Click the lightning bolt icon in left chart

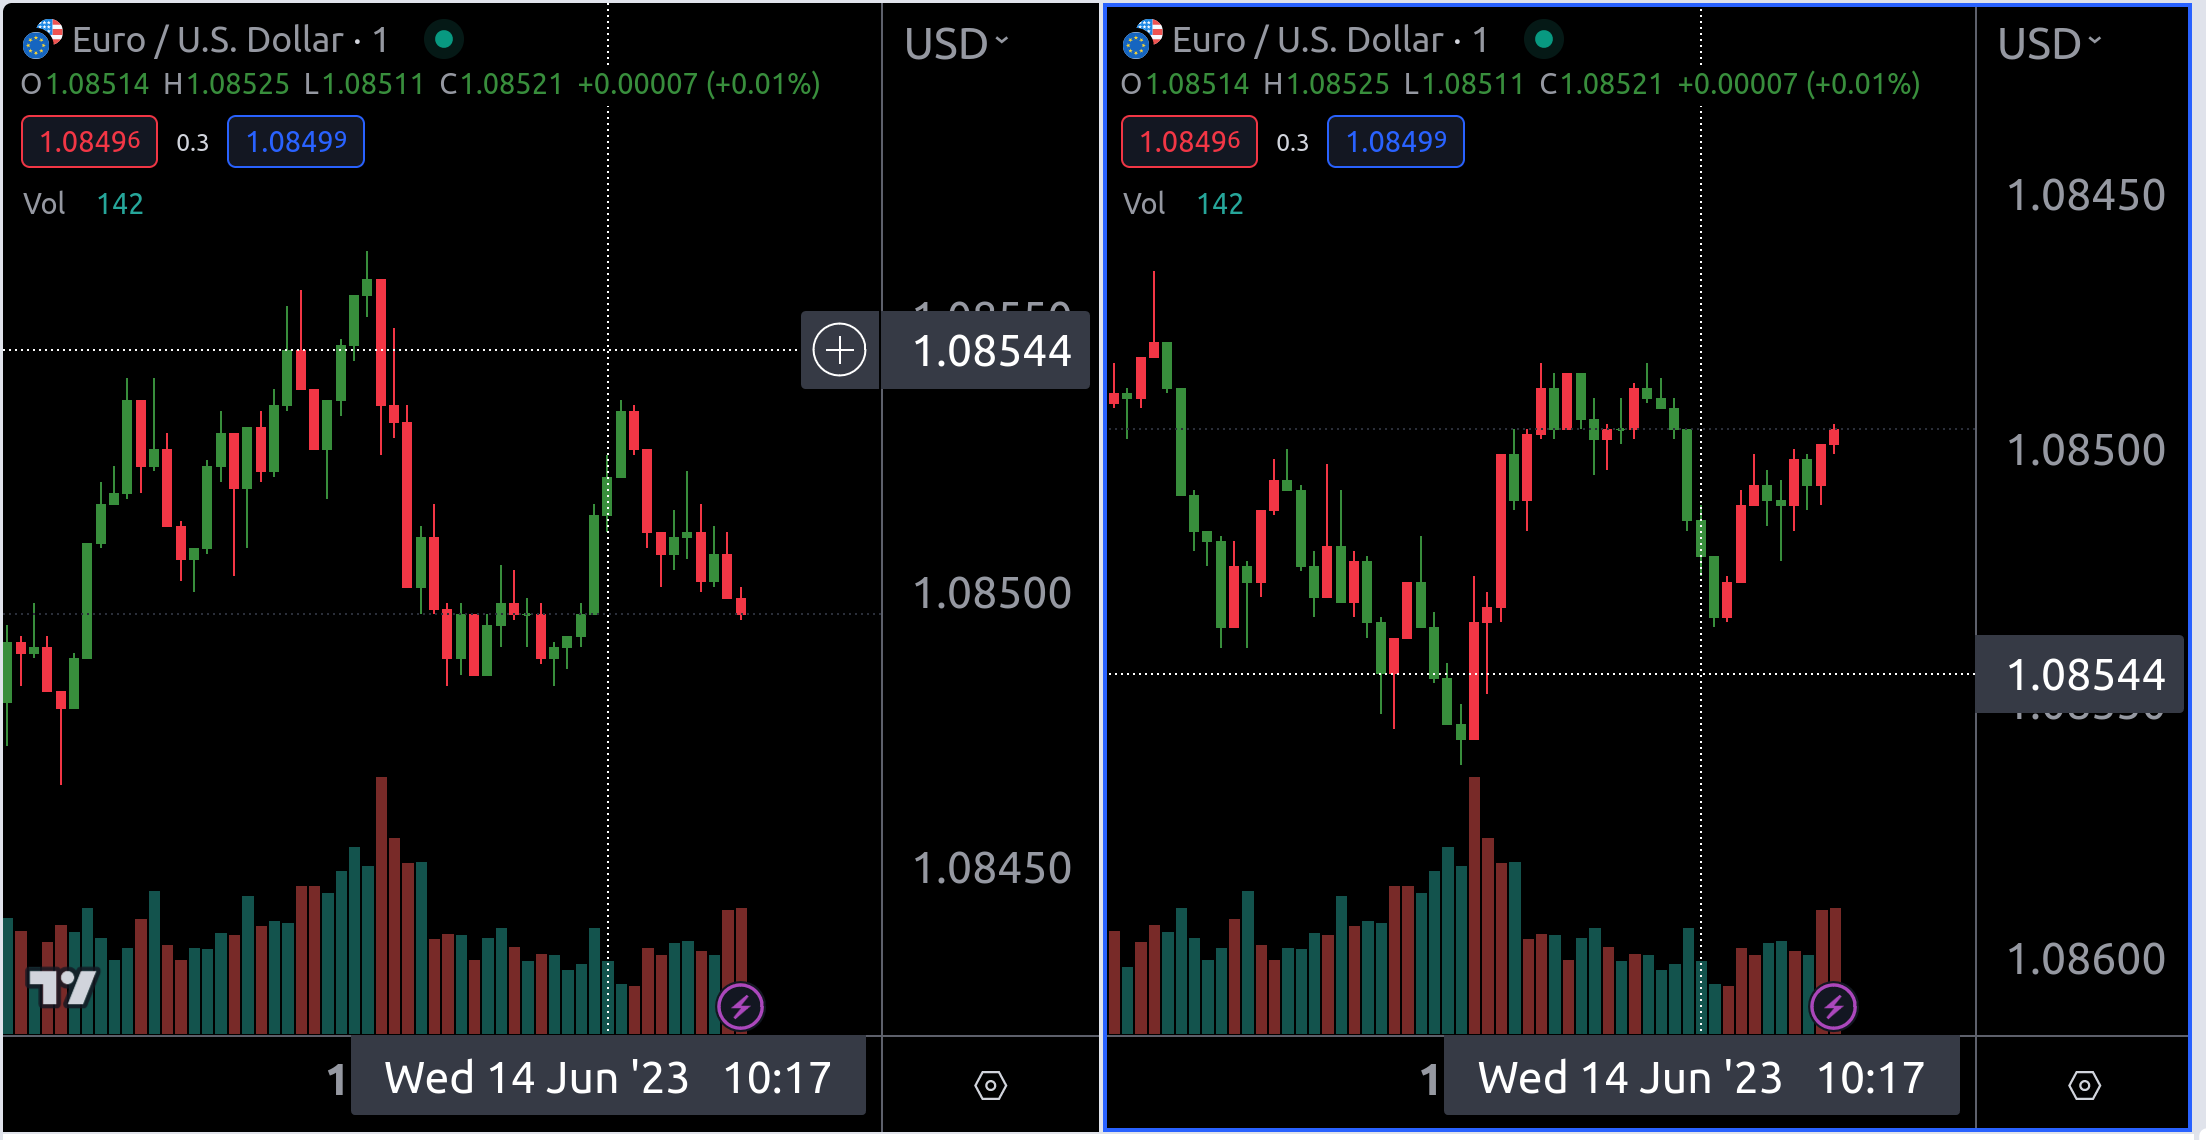click(740, 1007)
